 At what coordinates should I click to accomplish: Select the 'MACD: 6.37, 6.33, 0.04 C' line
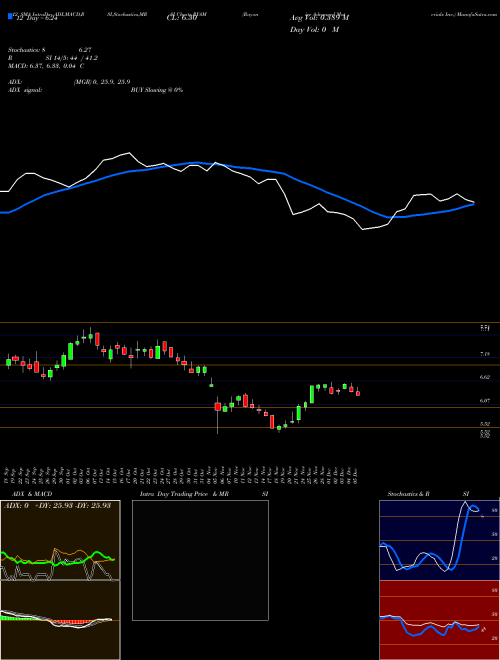46,66
